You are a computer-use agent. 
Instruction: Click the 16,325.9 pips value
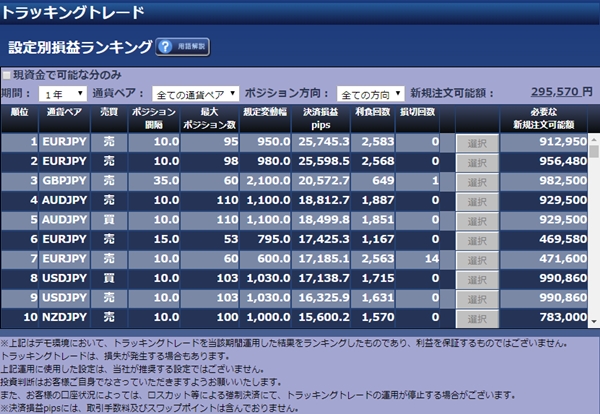(324, 298)
